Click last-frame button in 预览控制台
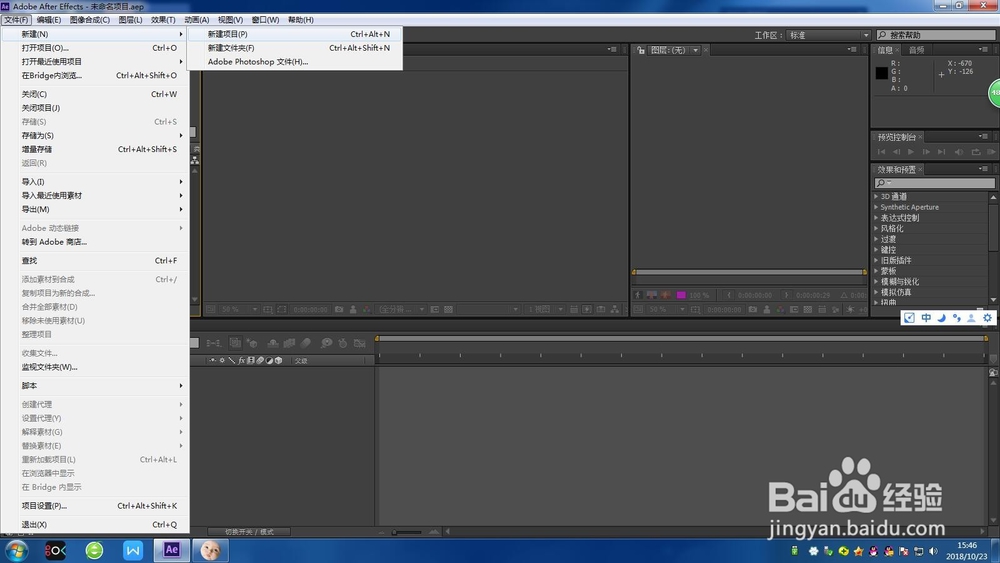Screen dimensions: 1000x563 point(942,152)
